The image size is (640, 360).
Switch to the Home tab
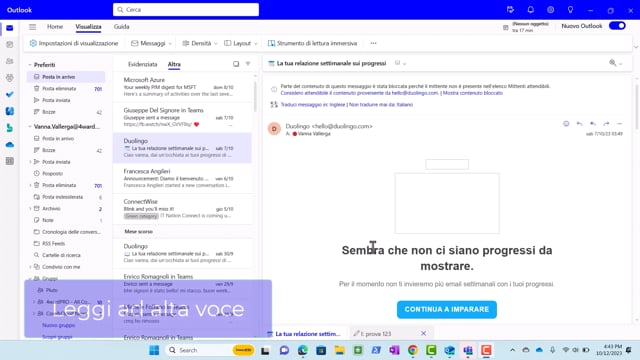point(55,27)
